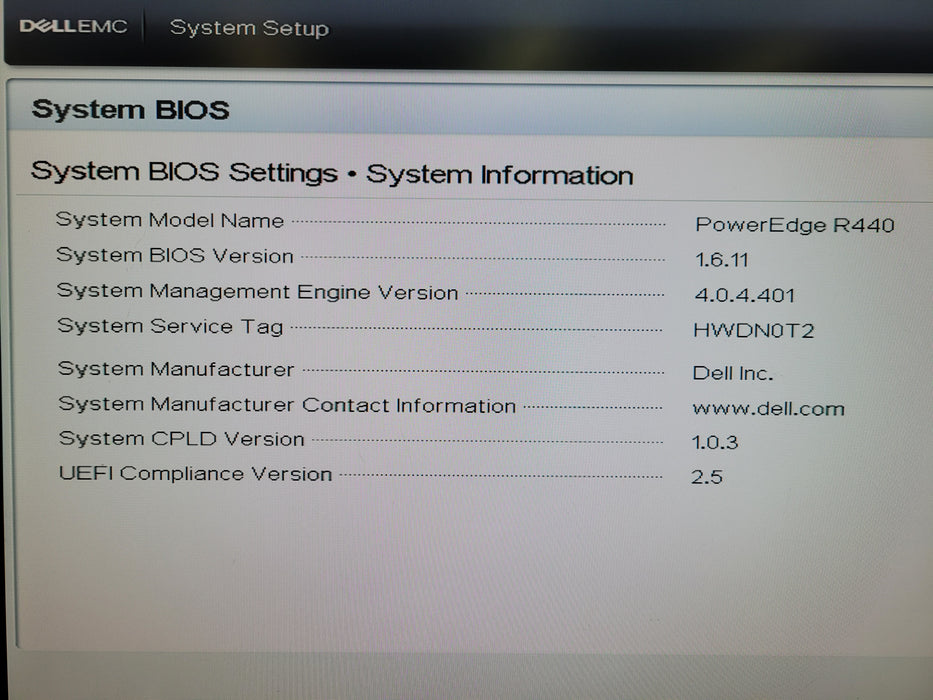Select the System Model Name label
This screenshot has width=933, height=700.
click(170, 220)
